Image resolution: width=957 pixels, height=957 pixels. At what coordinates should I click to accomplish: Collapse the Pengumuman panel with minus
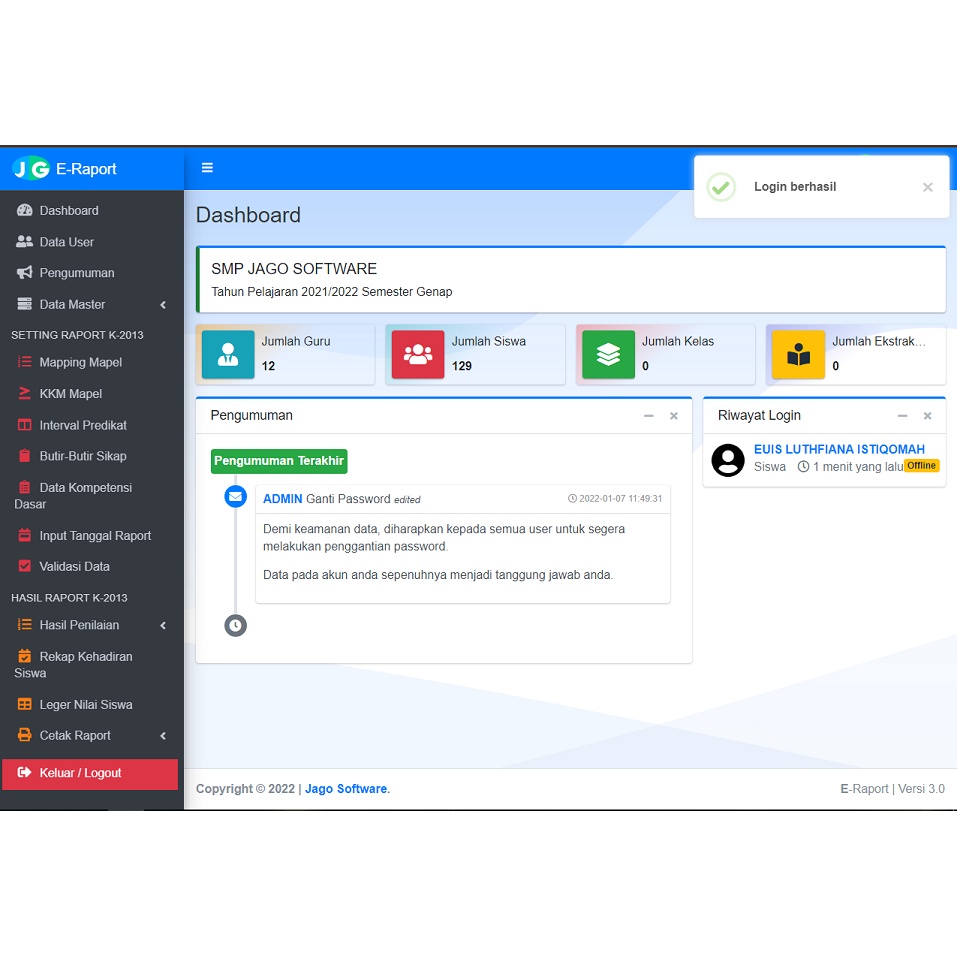(x=648, y=416)
